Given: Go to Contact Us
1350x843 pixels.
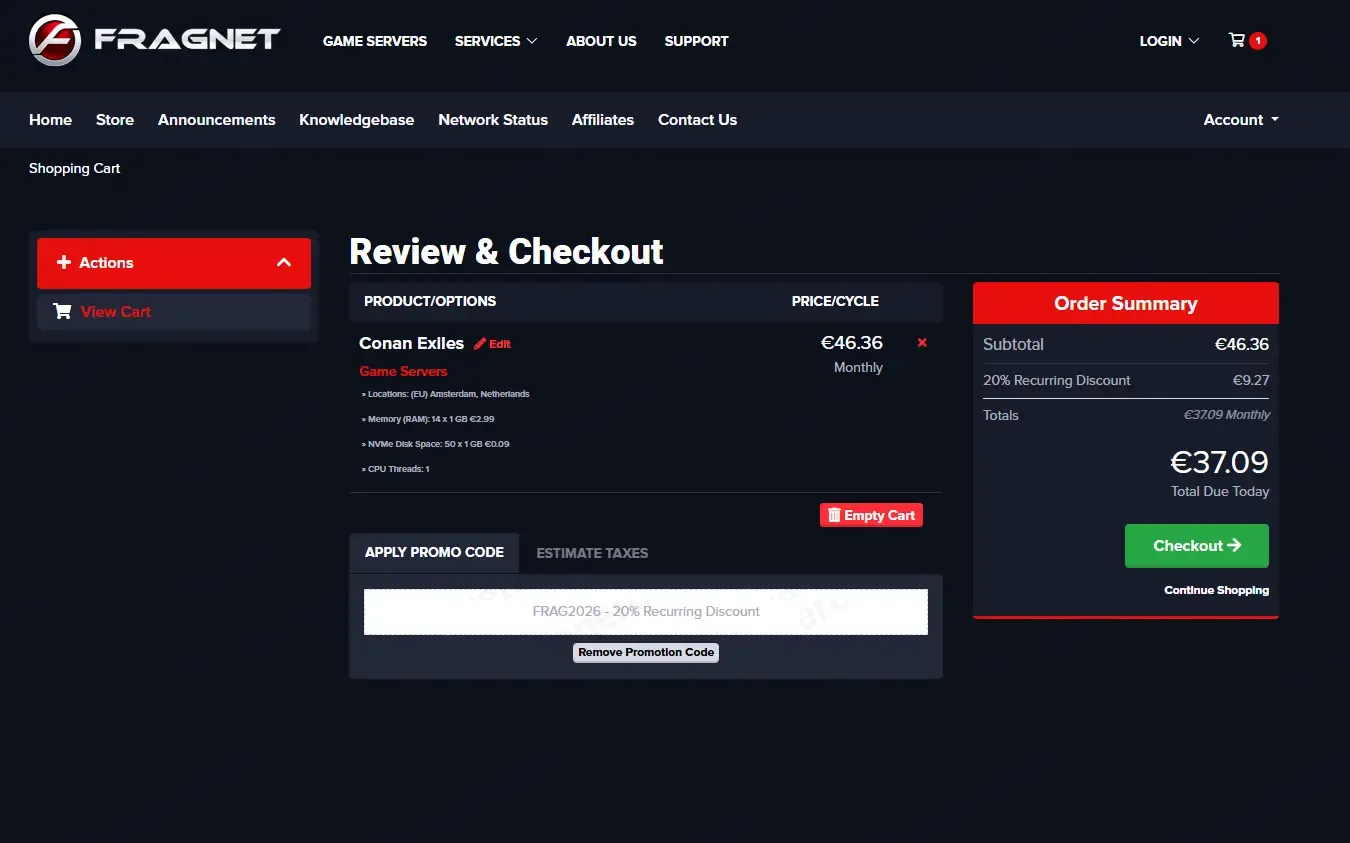Looking at the screenshot, I should pos(697,120).
